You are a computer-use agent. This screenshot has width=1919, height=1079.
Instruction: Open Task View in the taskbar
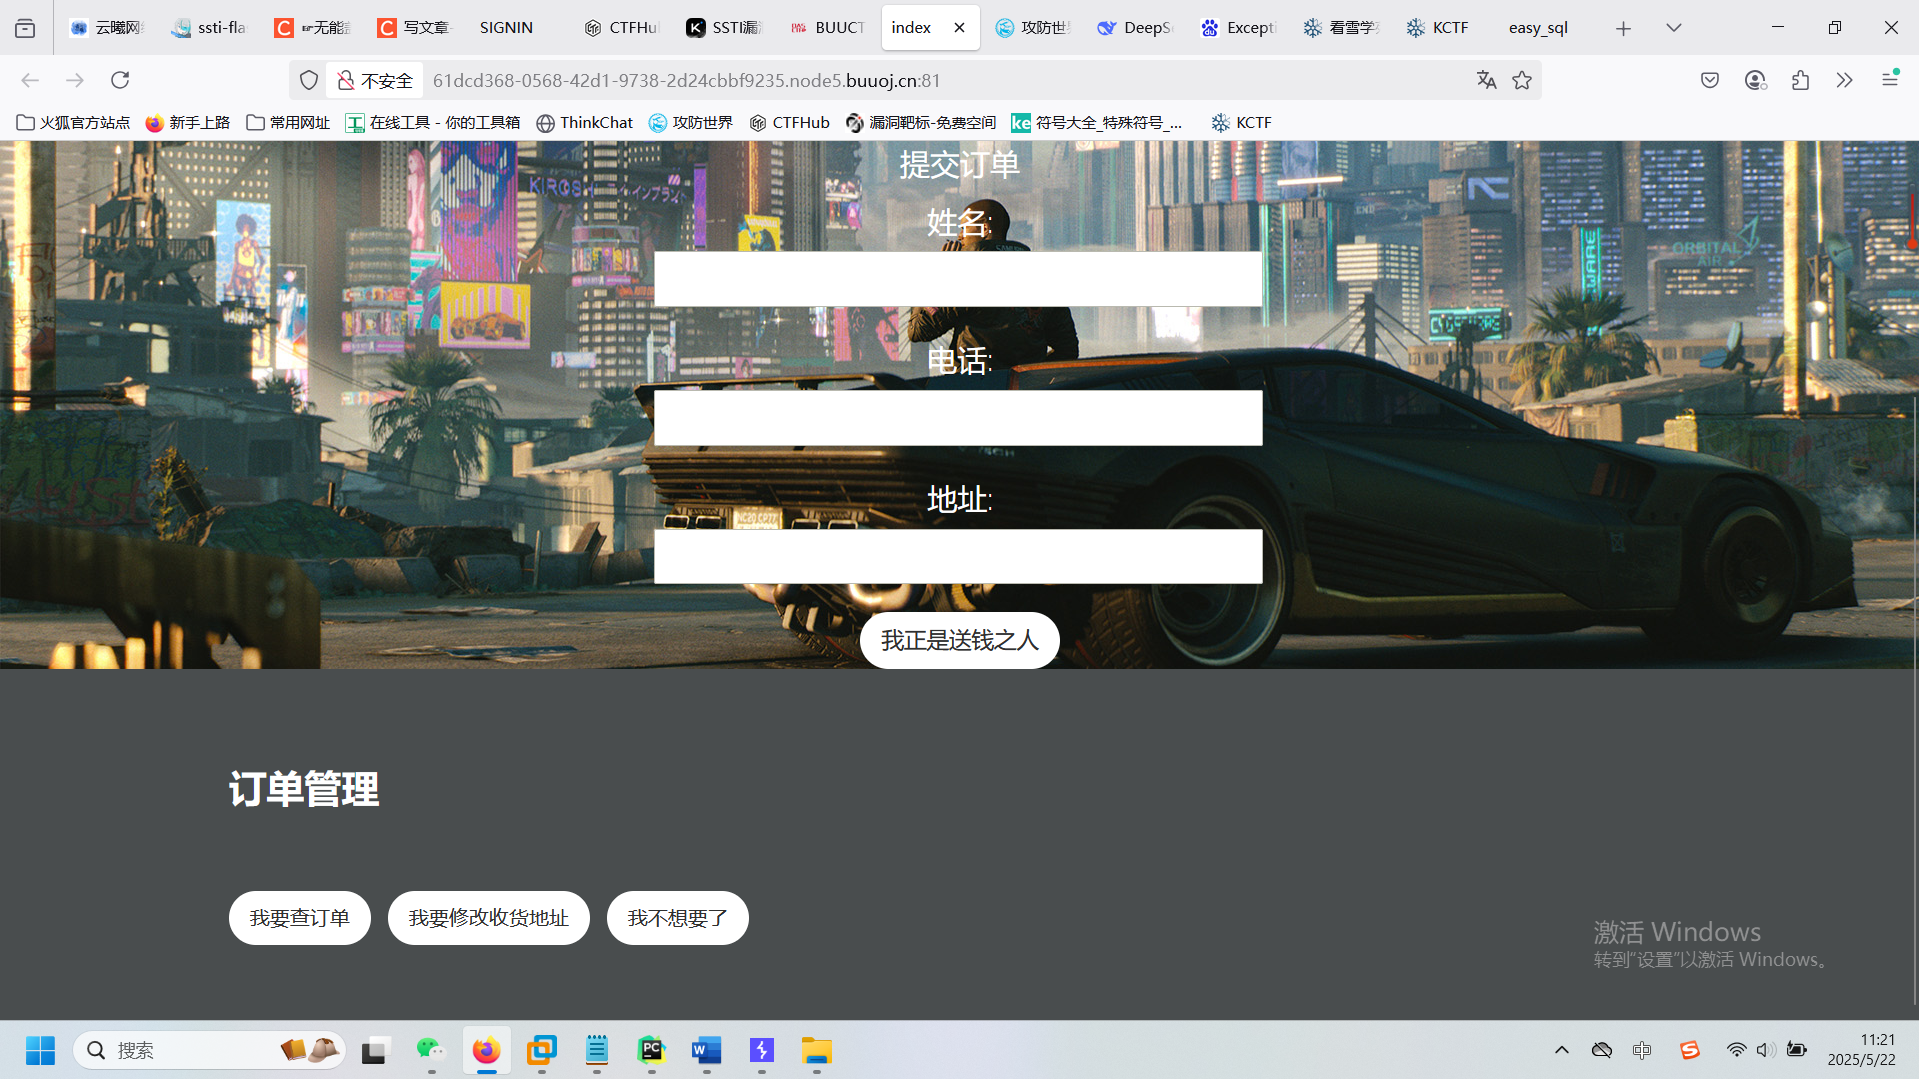pyautogui.click(x=374, y=1050)
